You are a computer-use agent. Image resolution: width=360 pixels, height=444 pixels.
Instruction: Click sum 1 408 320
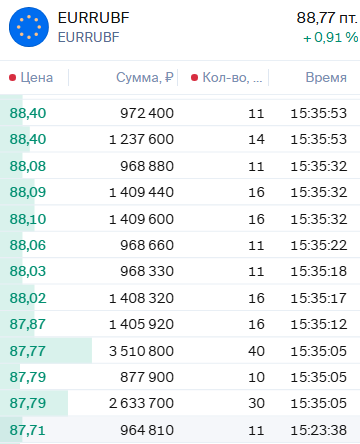coord(141,298)
